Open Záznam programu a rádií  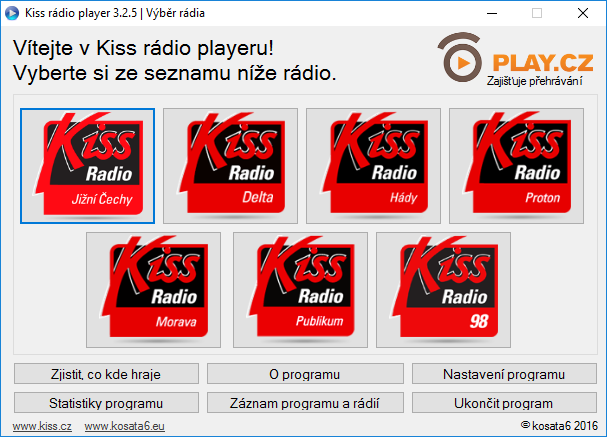(305, 403)
